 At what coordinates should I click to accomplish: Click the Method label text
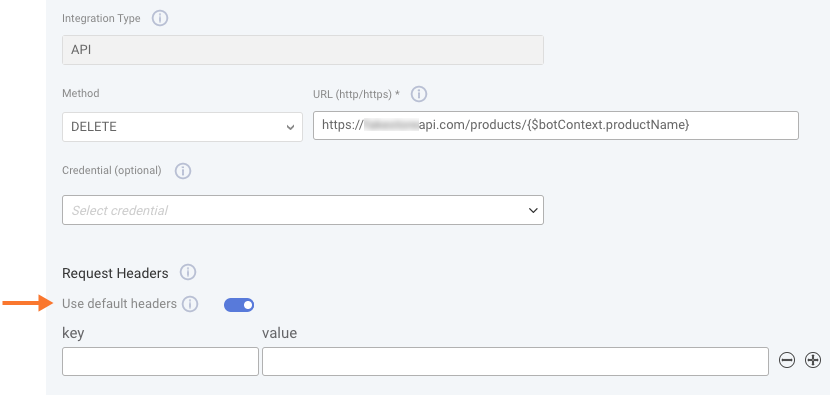click(81, 93)
